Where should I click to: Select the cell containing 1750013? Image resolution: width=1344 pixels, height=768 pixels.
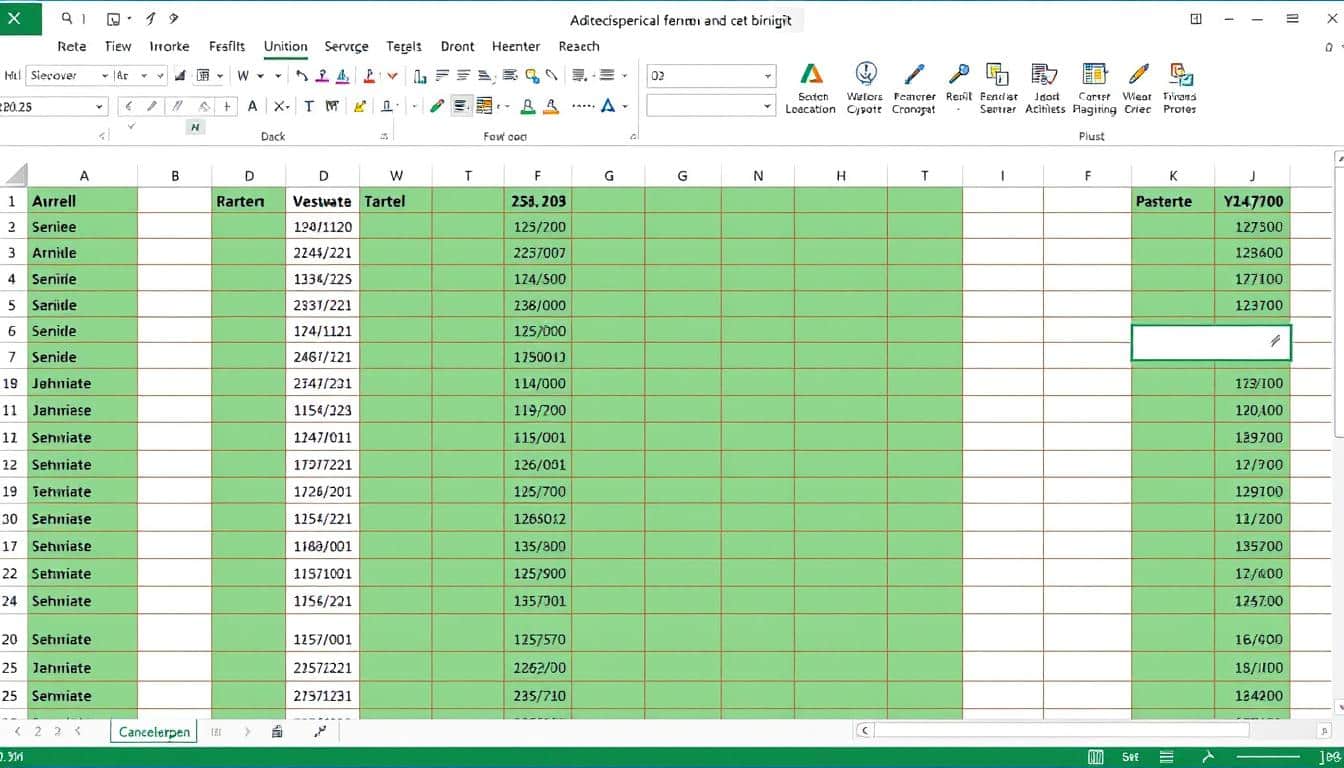(538, 356)
